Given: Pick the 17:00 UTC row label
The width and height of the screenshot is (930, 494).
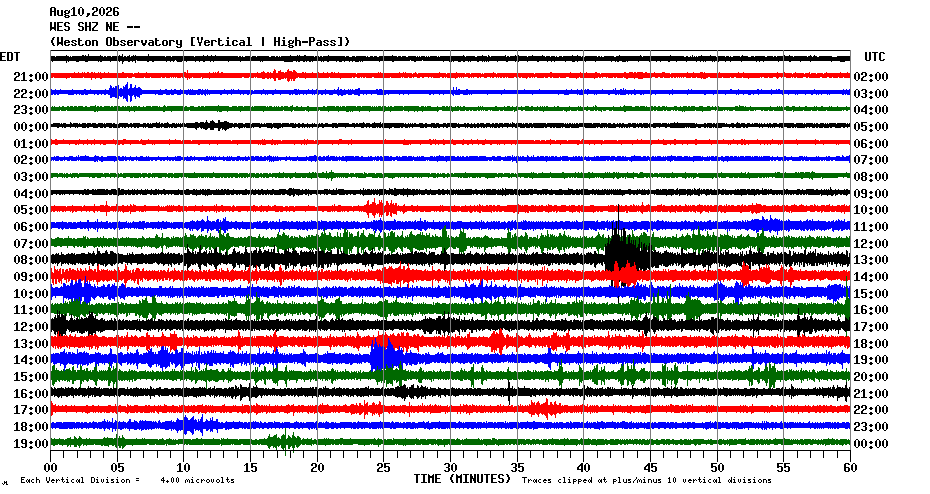Looking at the screenshot, I should 871,327.
